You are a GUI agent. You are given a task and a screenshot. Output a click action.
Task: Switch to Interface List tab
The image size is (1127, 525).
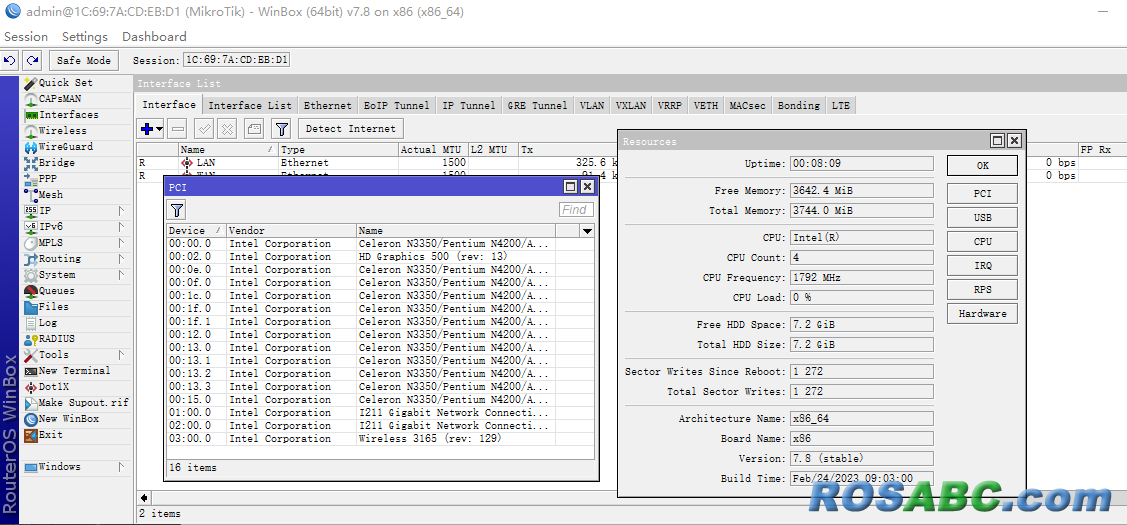pos(250,105)
